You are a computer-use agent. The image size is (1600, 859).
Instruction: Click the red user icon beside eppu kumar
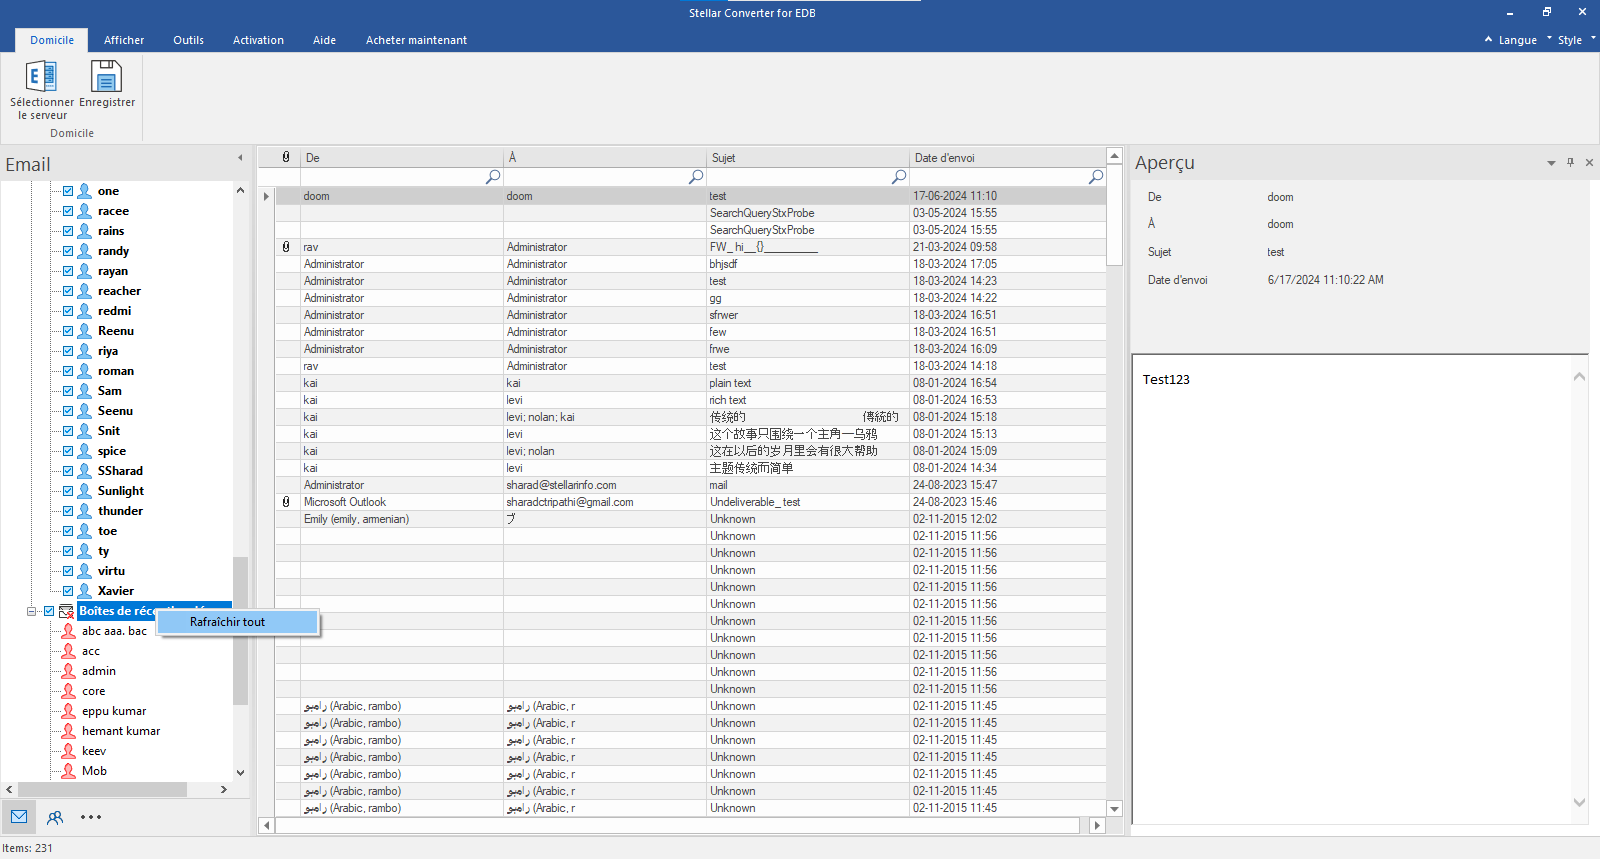68,711
